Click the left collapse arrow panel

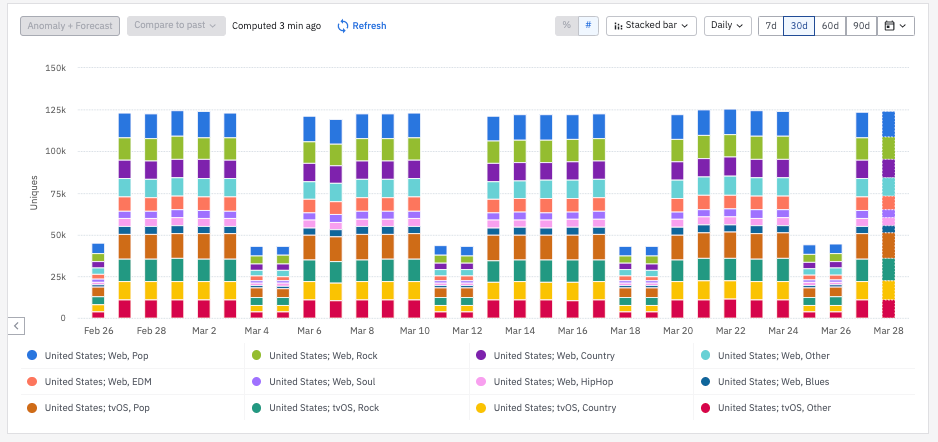click(16, 326)
